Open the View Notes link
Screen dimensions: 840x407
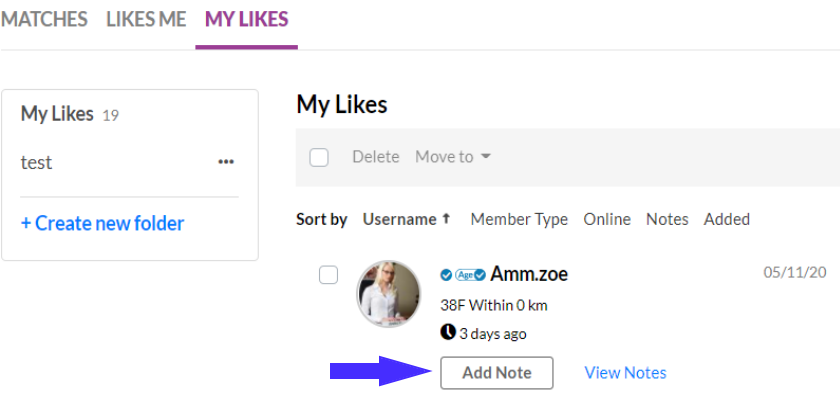coord(625,373)
